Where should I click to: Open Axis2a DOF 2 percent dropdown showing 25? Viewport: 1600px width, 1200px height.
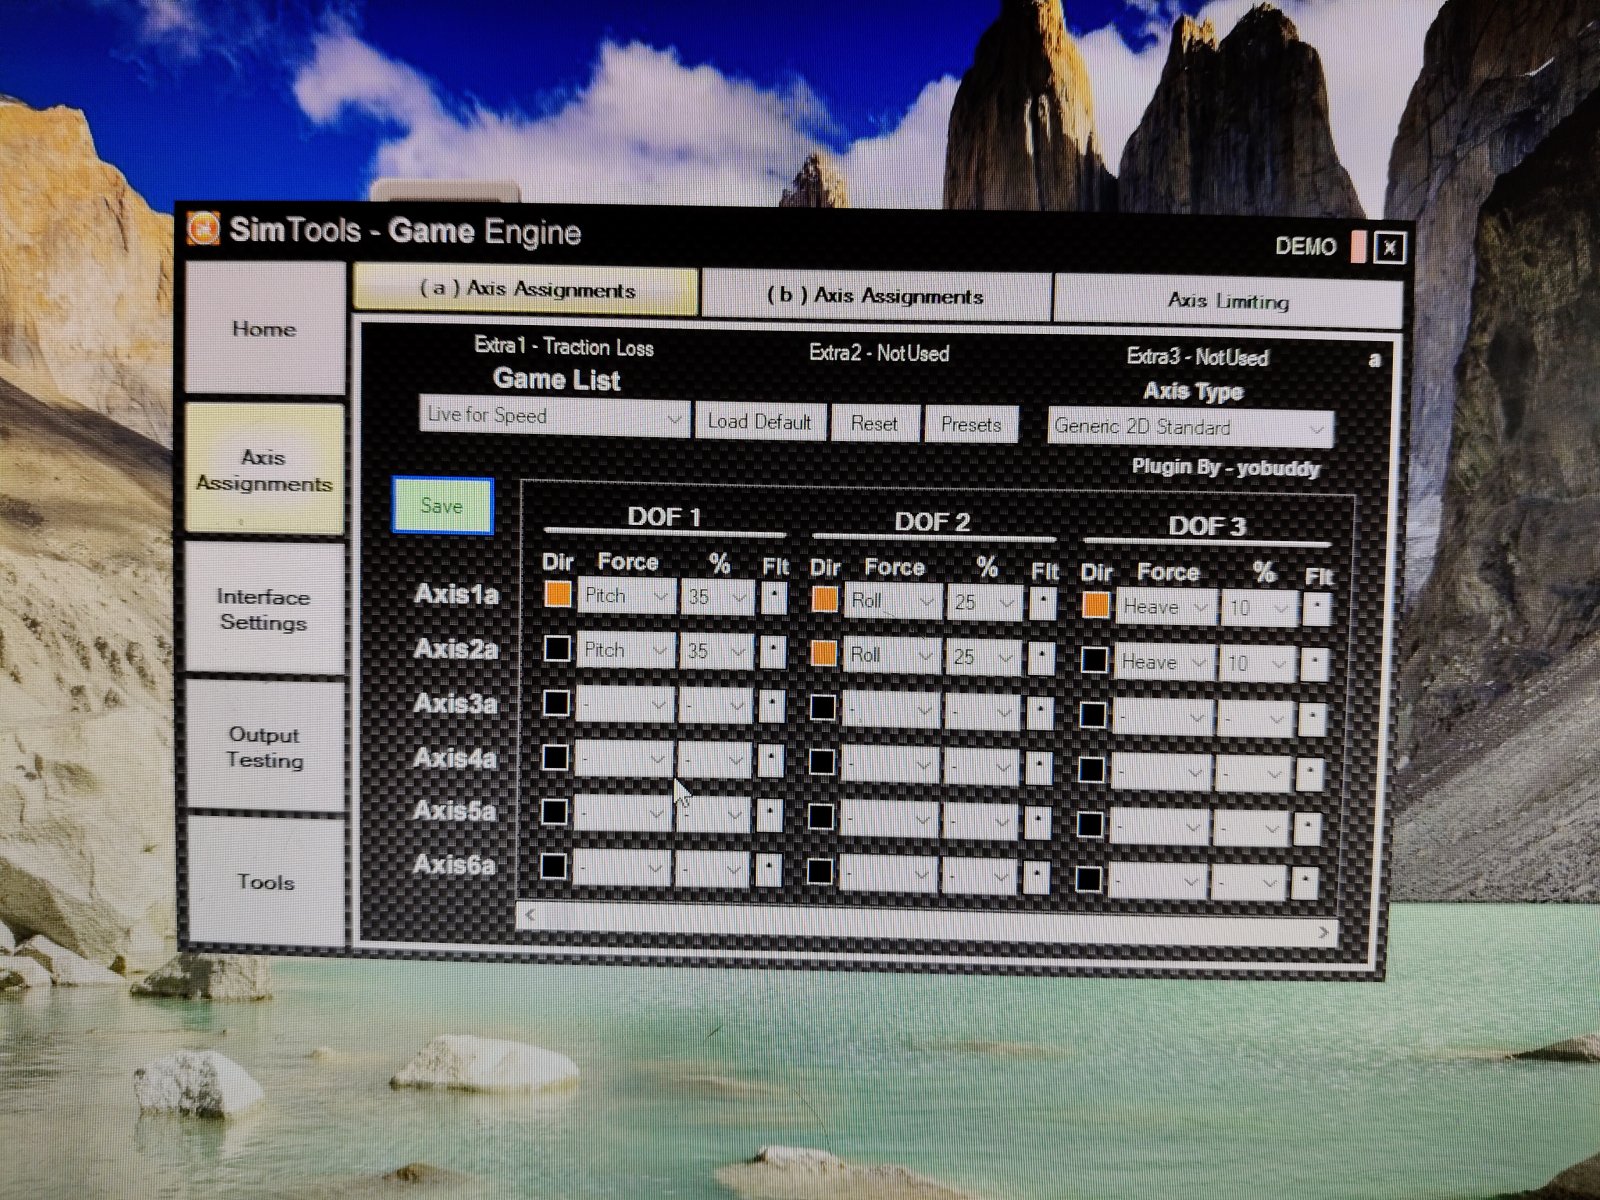pos(983,657)
